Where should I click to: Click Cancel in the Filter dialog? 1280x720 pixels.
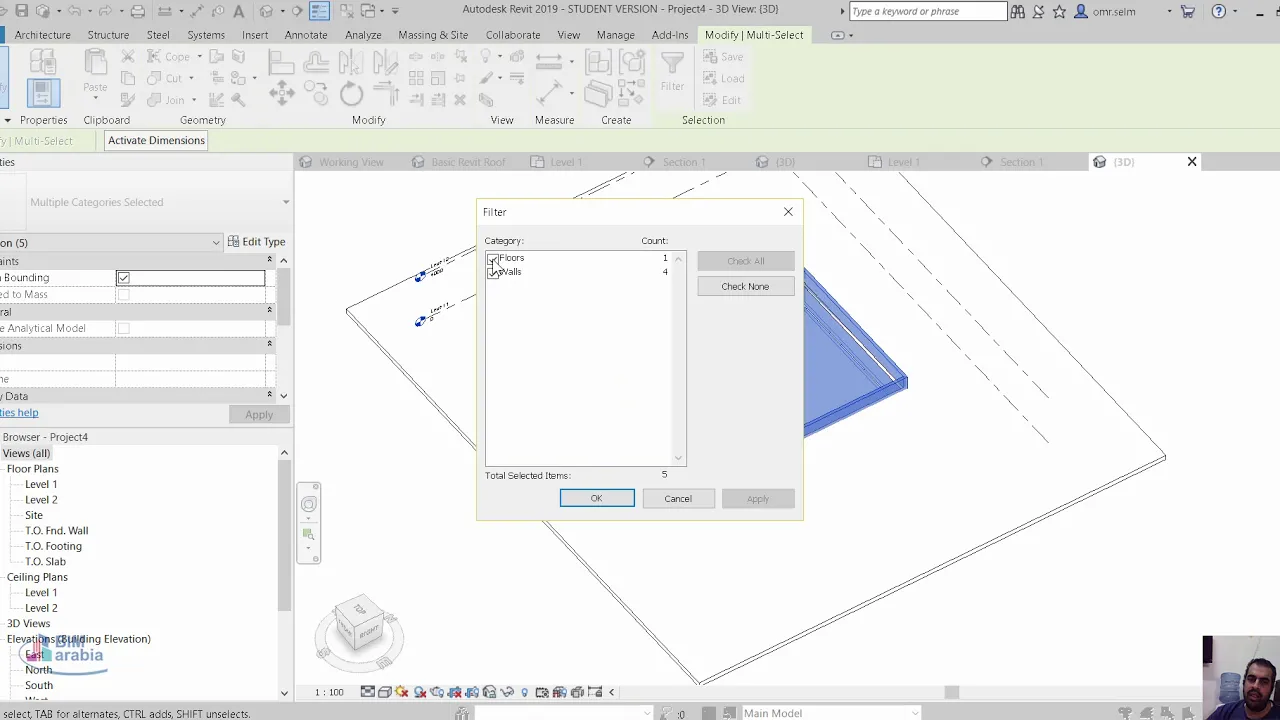tap(678, 498)
